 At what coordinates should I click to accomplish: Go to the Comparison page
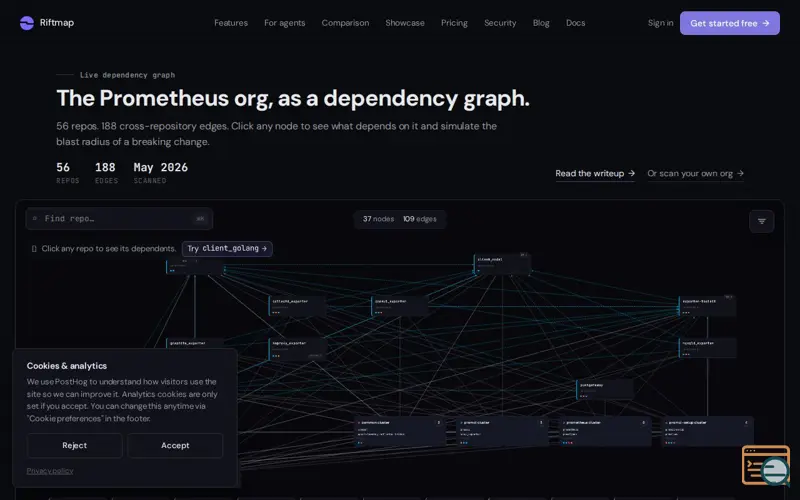point(345,23)
